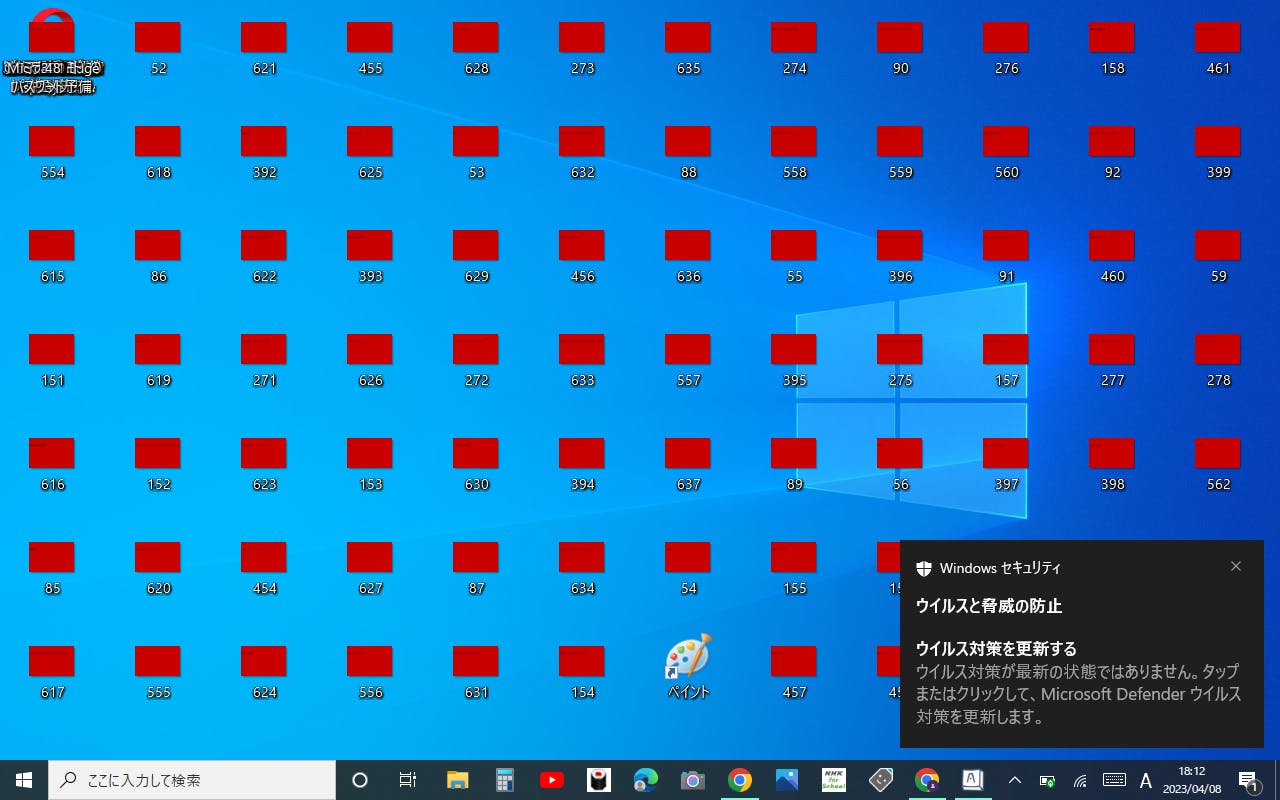Open Photos app from the taskbar
Image resolution: width=1280 pixels, height=800 pixels.
click(786, 780)
